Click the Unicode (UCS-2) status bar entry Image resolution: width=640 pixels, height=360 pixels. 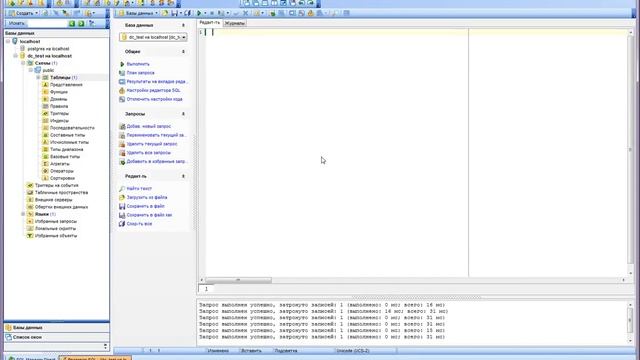point(353,351)
